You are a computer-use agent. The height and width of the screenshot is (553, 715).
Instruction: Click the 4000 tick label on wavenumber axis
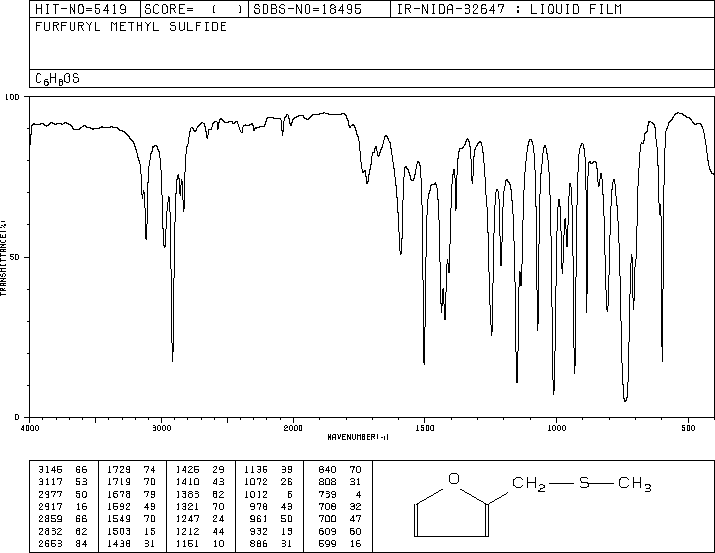click(30, 428)
